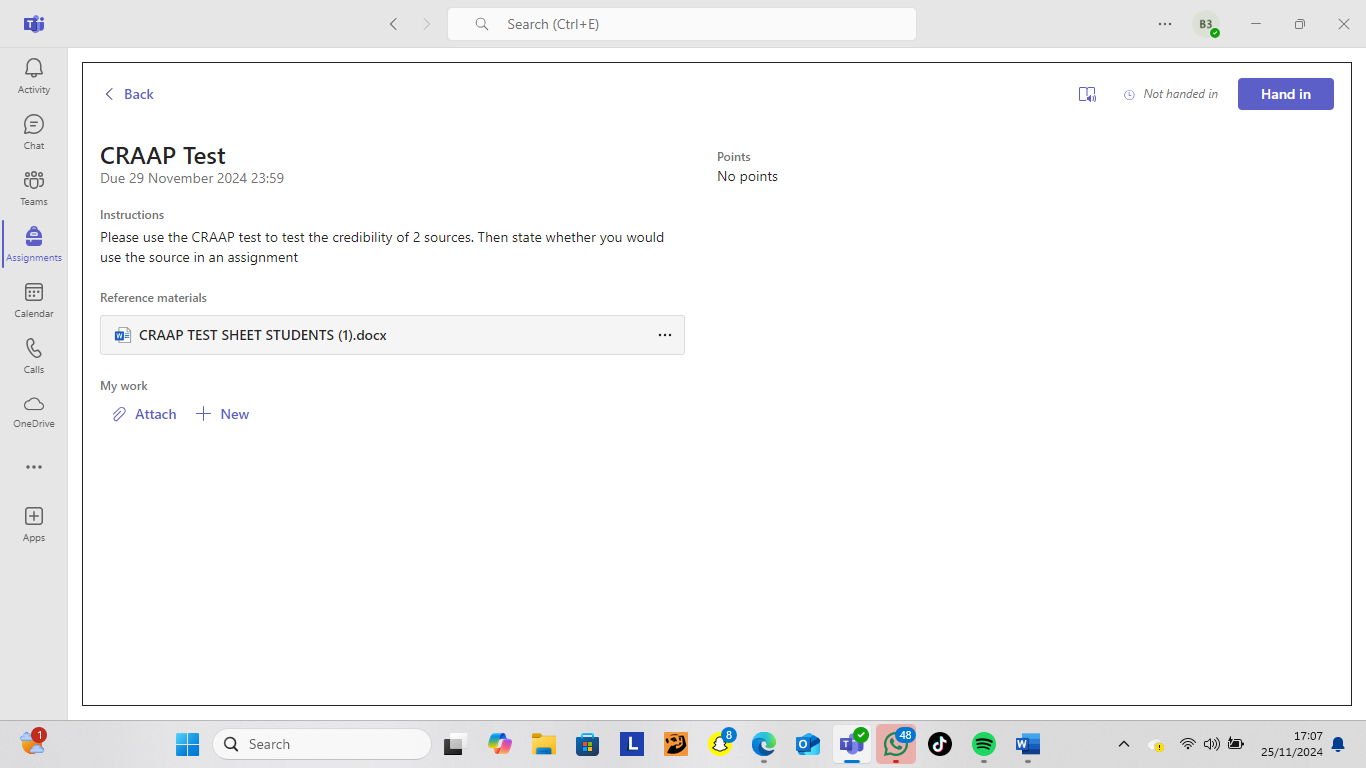
Task: Open File Explorer from the taskbar
Action: [x=543, y=744]
